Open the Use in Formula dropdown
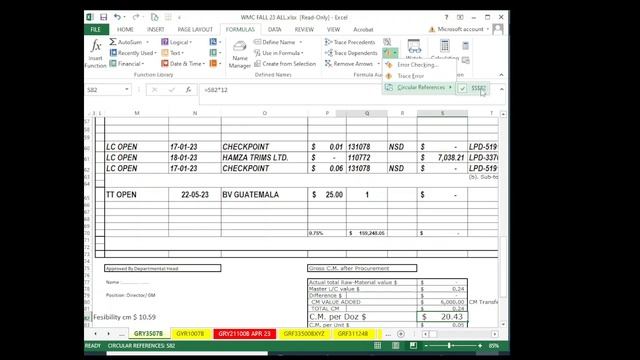 tap(279, 53)
